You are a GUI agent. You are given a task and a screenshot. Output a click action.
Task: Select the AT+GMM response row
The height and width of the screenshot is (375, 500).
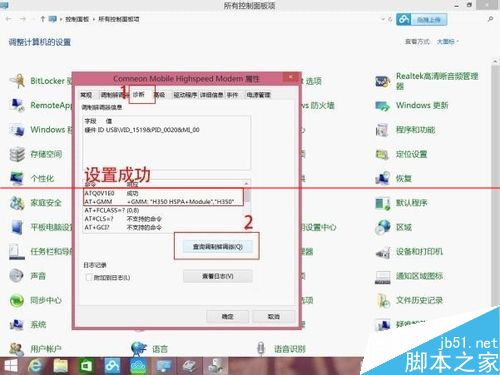pos(163,201)
